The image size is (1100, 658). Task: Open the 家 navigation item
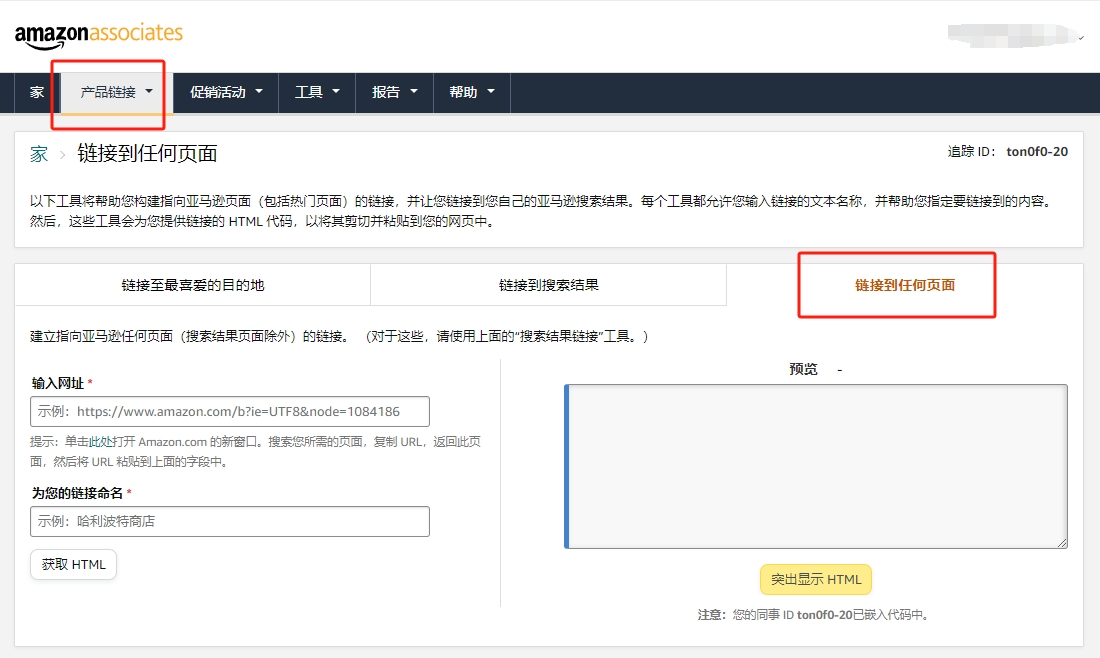(x=37, y=92)
